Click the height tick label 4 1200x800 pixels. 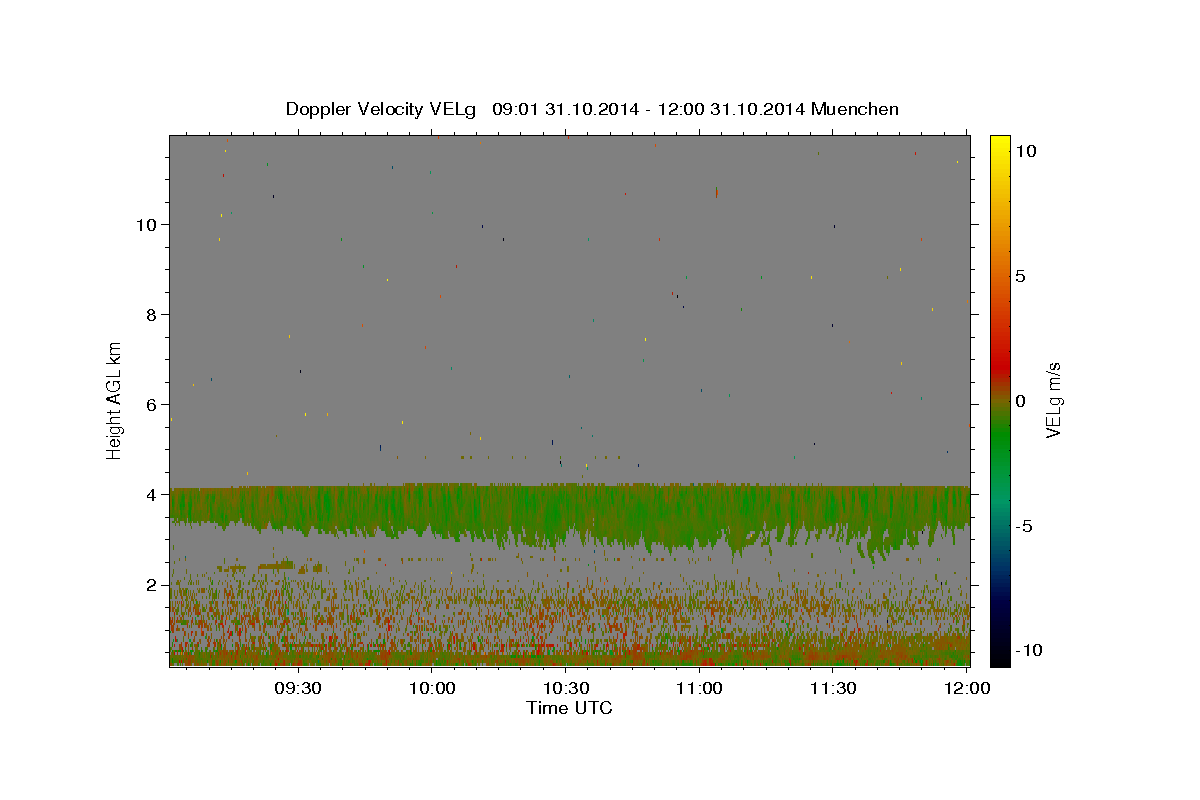(x=153, y=495)
